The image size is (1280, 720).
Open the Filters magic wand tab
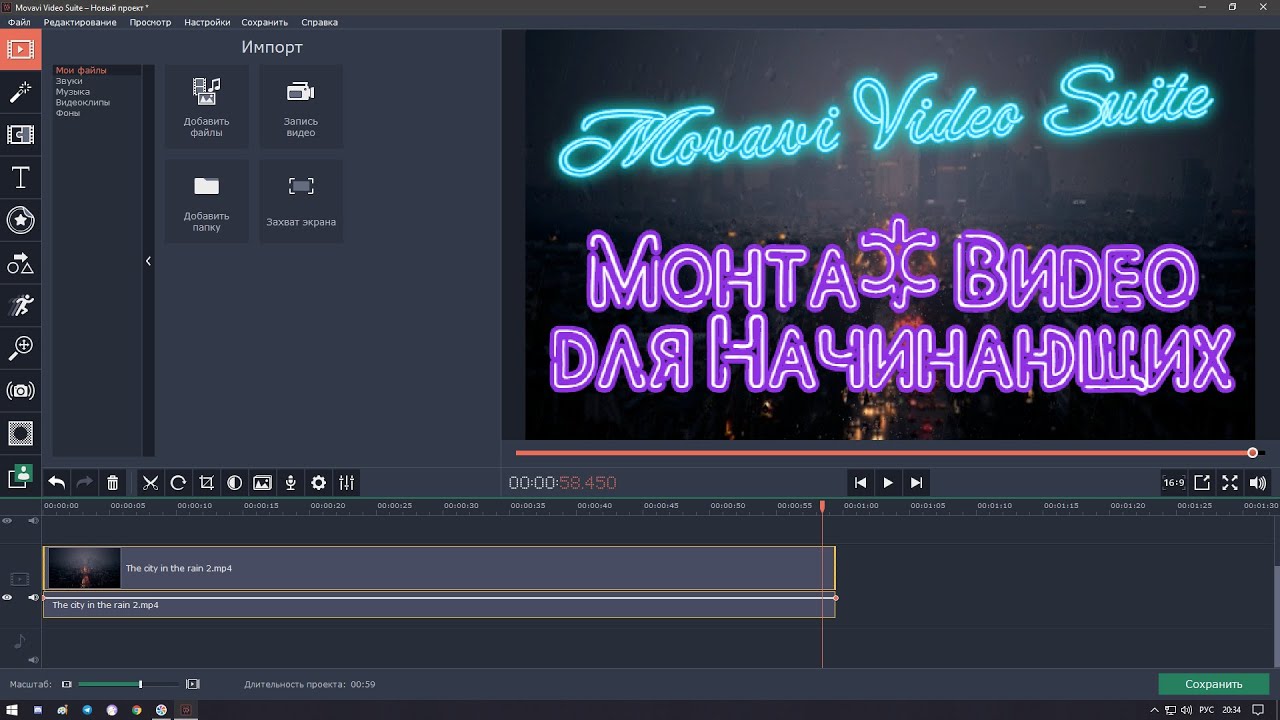pos(20,92)
